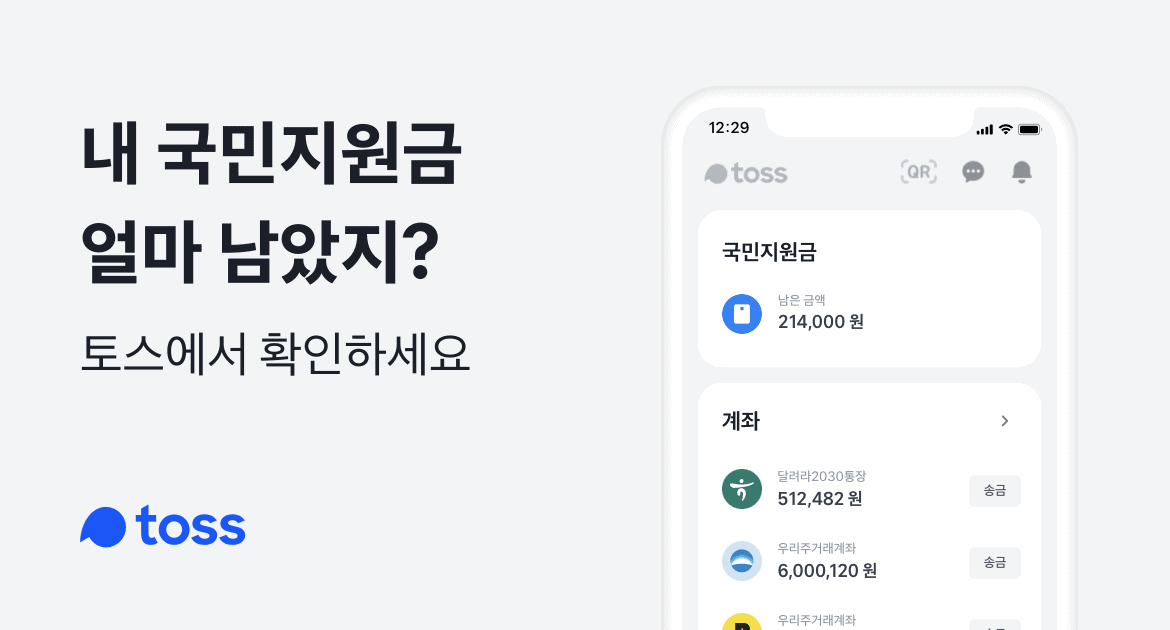Viewport: 1170px width, 630px height.
Task: Open notifications via the bell icon
Action: pos(1021,172)
